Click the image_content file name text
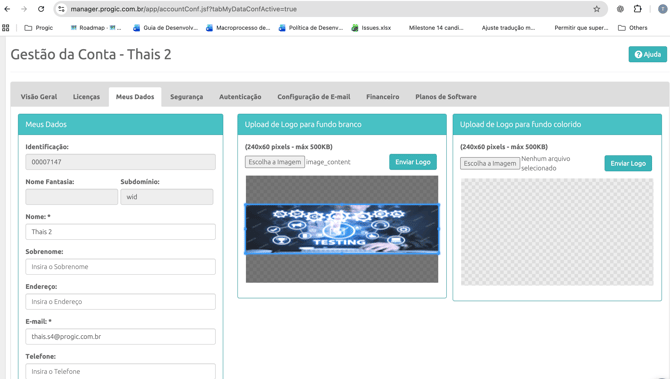670x379 pixels. [x=328, y=162]
